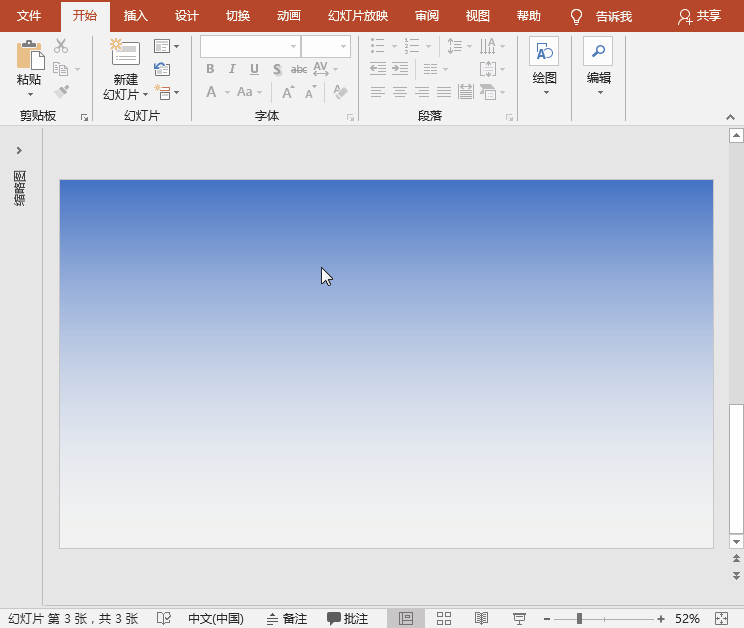The height and width of the screenshot is (628, 744).
Task: Click the Editing (编辑) magnifier icon
Action: tap(599, 52)
